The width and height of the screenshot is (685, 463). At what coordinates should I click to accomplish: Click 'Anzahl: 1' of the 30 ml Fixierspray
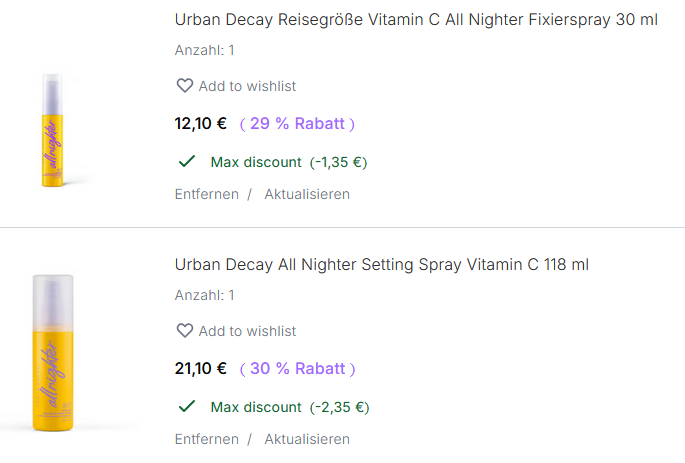click(x=205, y=50)
